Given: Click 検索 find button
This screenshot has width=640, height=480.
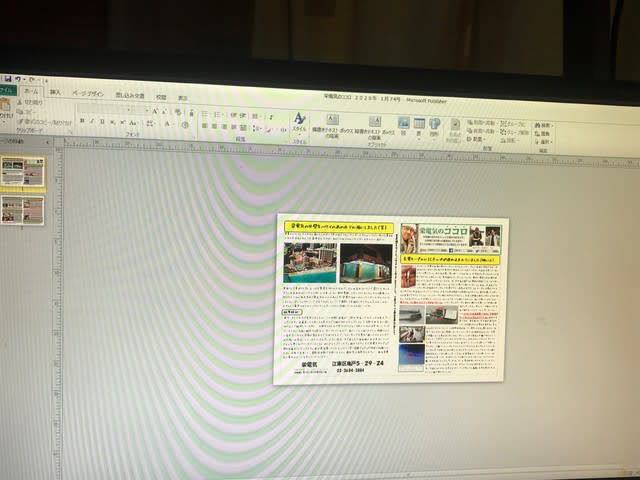Looking at the screenshot, I should pos(544,125).
